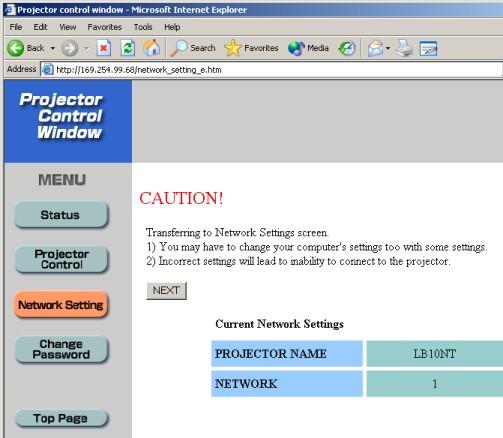
Task: Click the page icon in address bar
Action: tap(48, 69)
